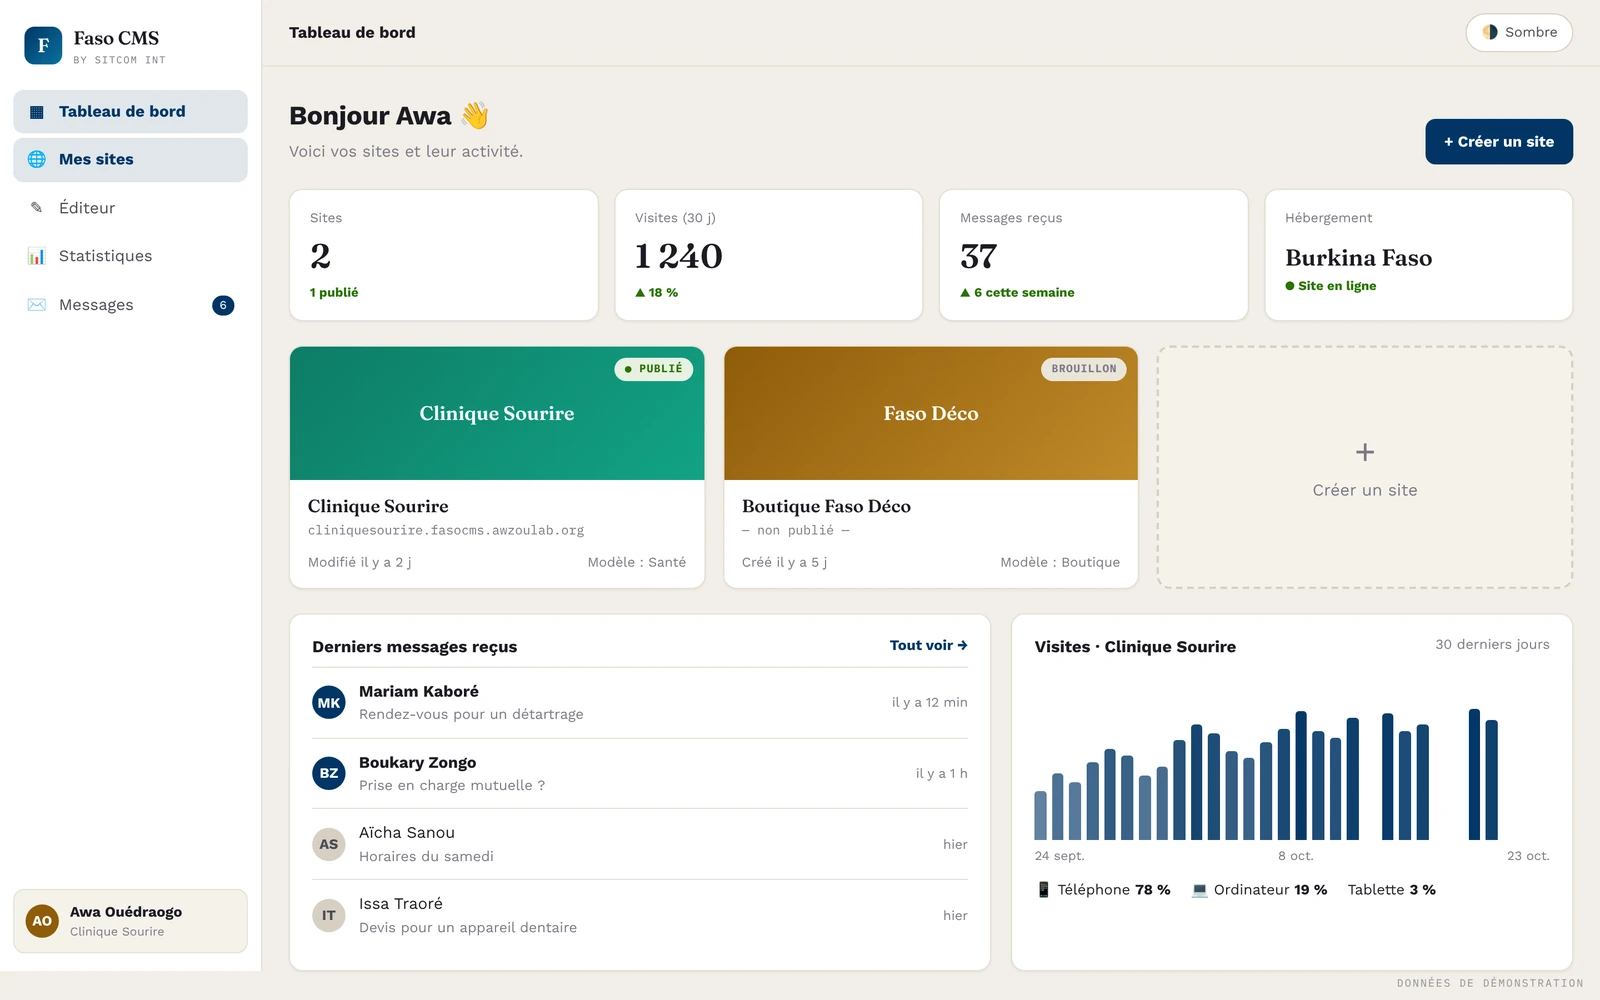Open message 'Devis pour un appareil dentaire'

pyautogui.click(x=640, y=915)
